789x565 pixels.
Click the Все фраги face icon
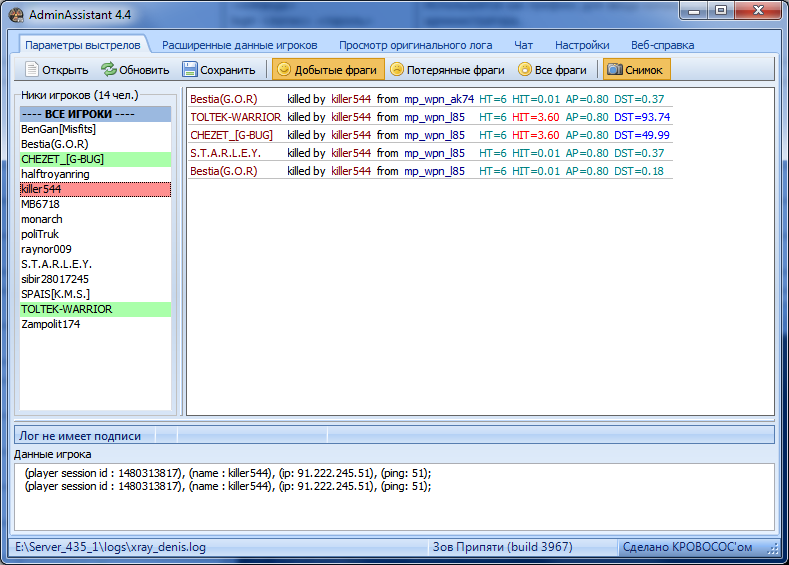click(524, 69)
